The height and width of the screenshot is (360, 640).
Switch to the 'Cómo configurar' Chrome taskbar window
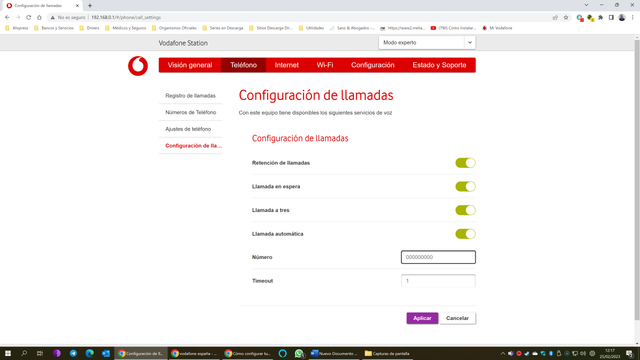pos(247,353)
